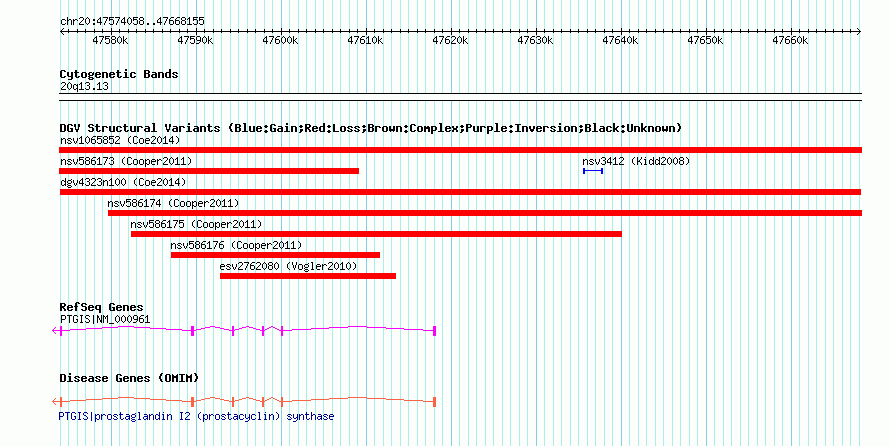This screenshot has width=890, height=446.
Task: Select the nsv586175 (Cooper2011) red bar
Action: 376,234
